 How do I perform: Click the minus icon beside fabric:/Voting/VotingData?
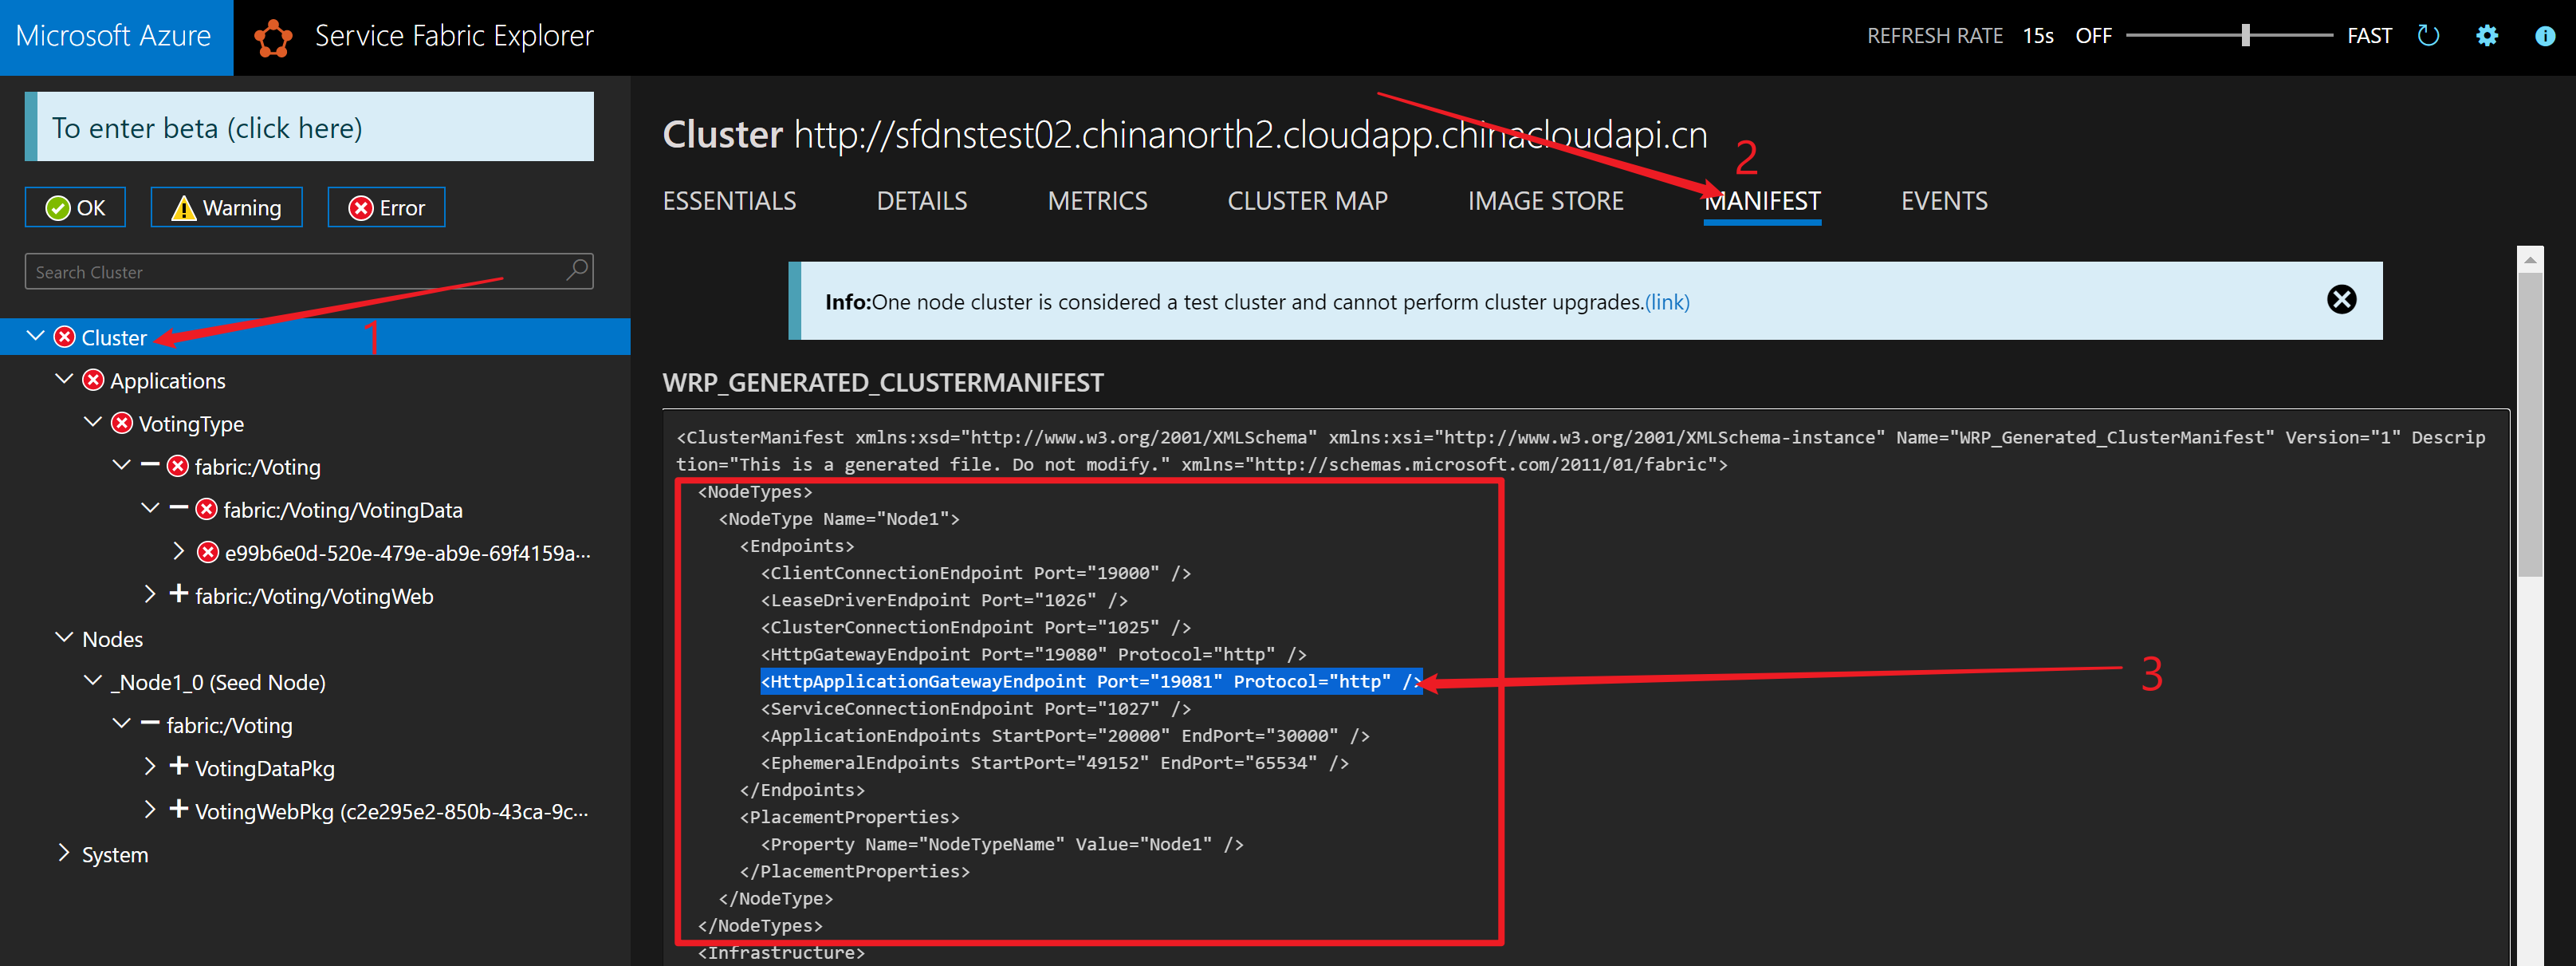[179, 509]
